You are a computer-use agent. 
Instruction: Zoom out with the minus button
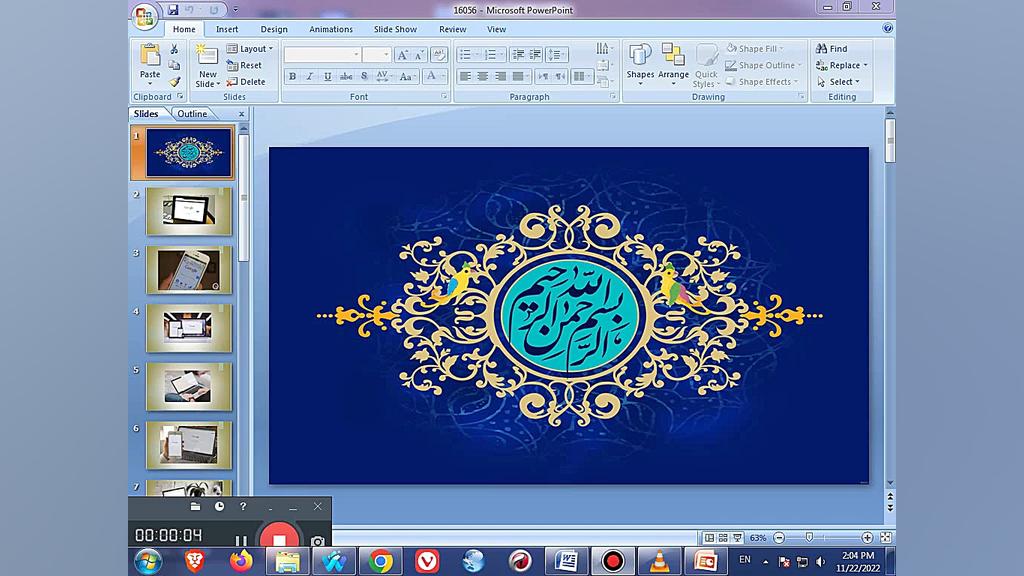(779, 537)
